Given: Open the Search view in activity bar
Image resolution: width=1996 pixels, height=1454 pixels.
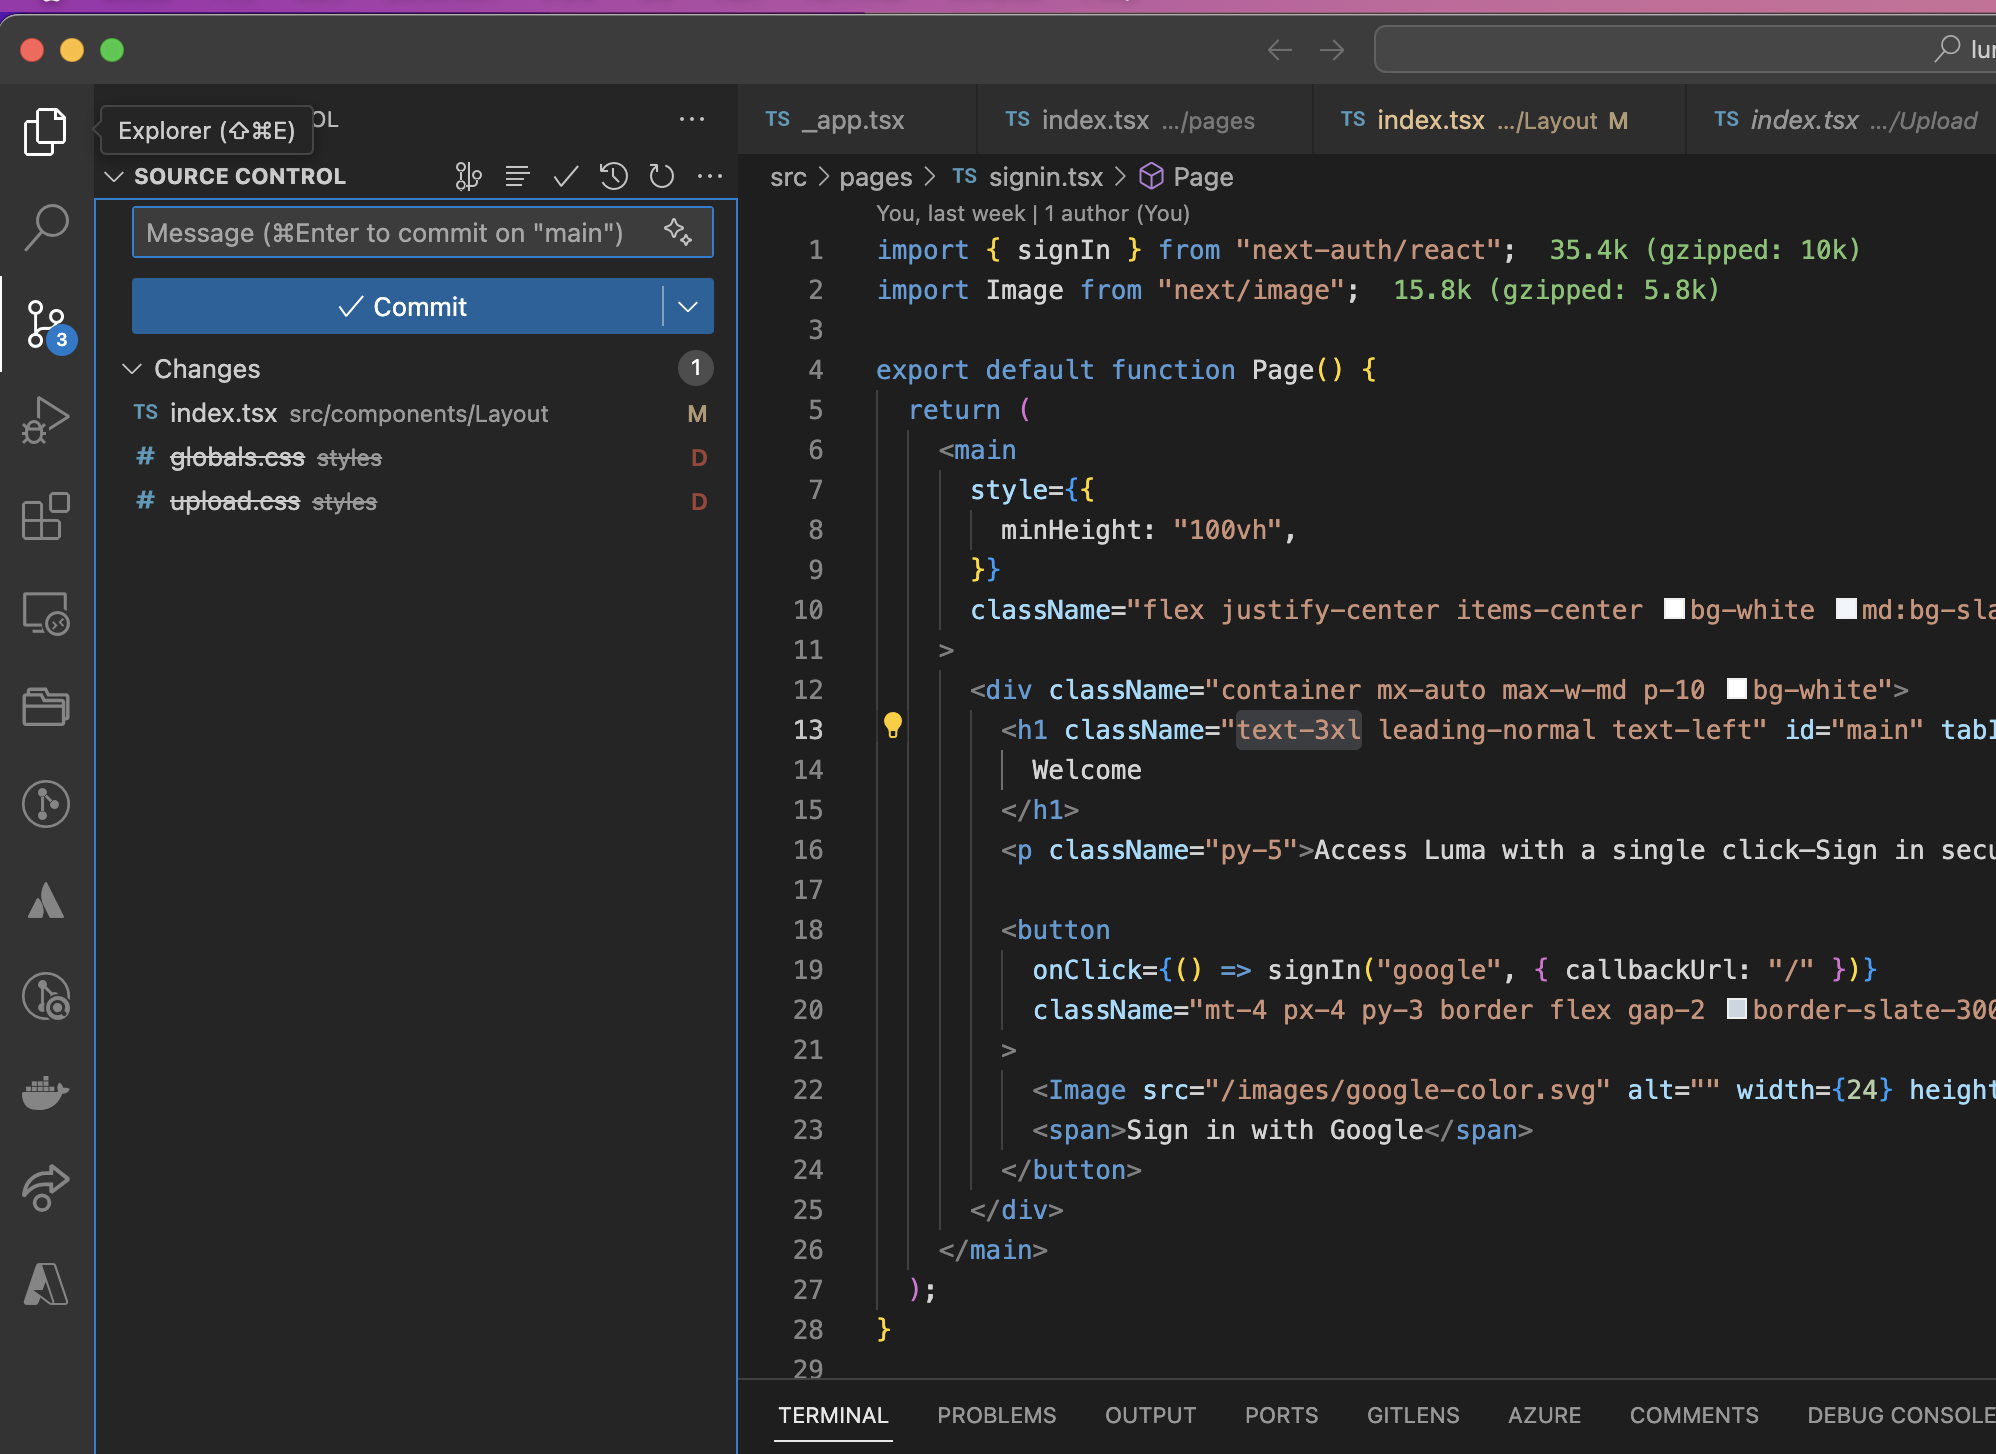Looking at the screenshot, I should (x=45, y=228).
